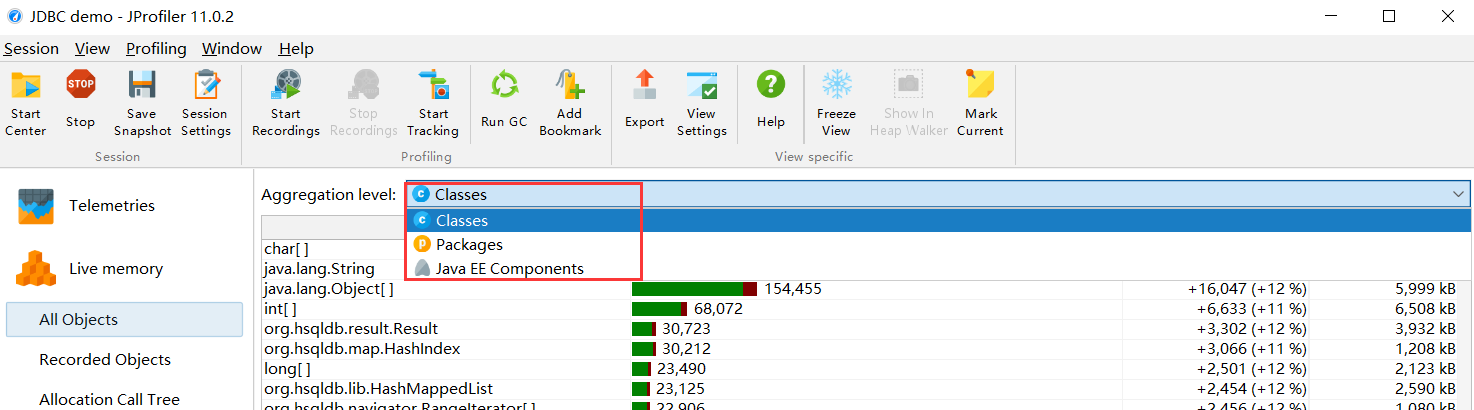Select org.hsqldb.map.HashIndex row

click(865, 348)
